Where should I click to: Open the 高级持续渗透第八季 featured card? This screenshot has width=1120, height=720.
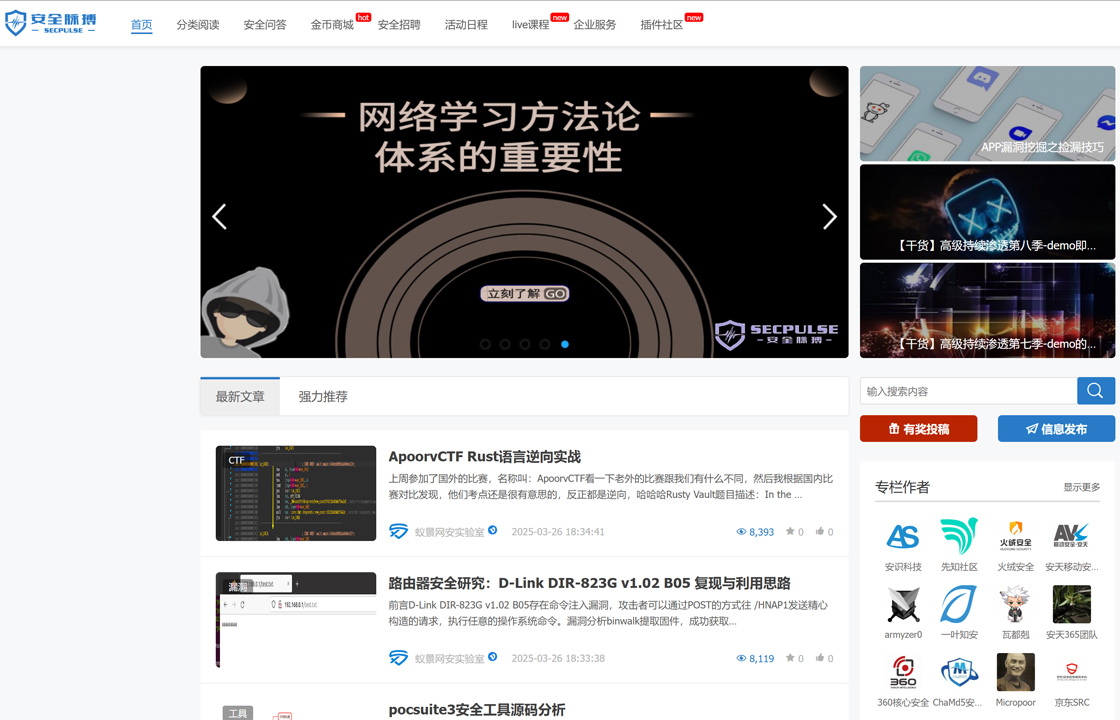(x=987, y=212)
